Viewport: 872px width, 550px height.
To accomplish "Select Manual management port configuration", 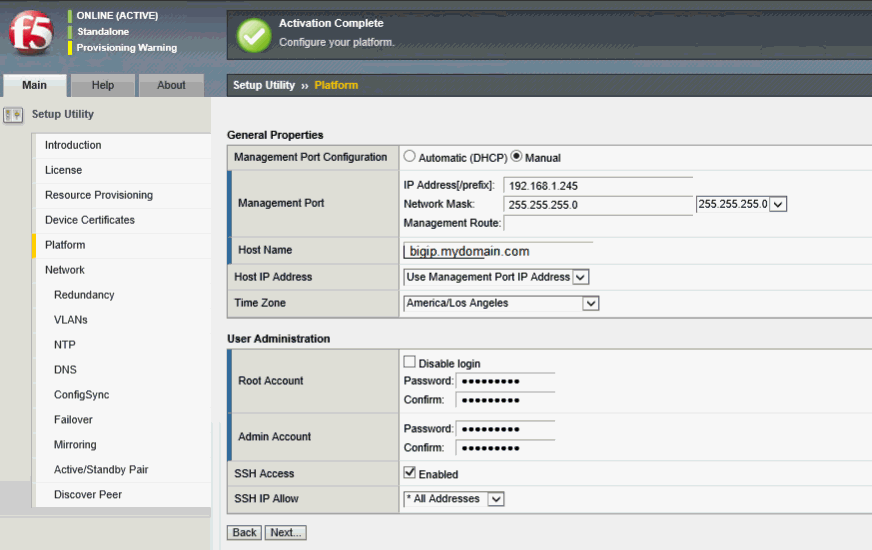I will click(x=517, y=157).
